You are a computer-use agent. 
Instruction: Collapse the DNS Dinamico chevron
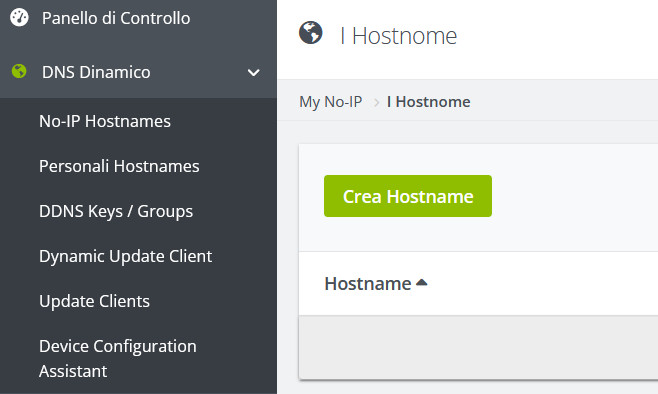[253, 73]
